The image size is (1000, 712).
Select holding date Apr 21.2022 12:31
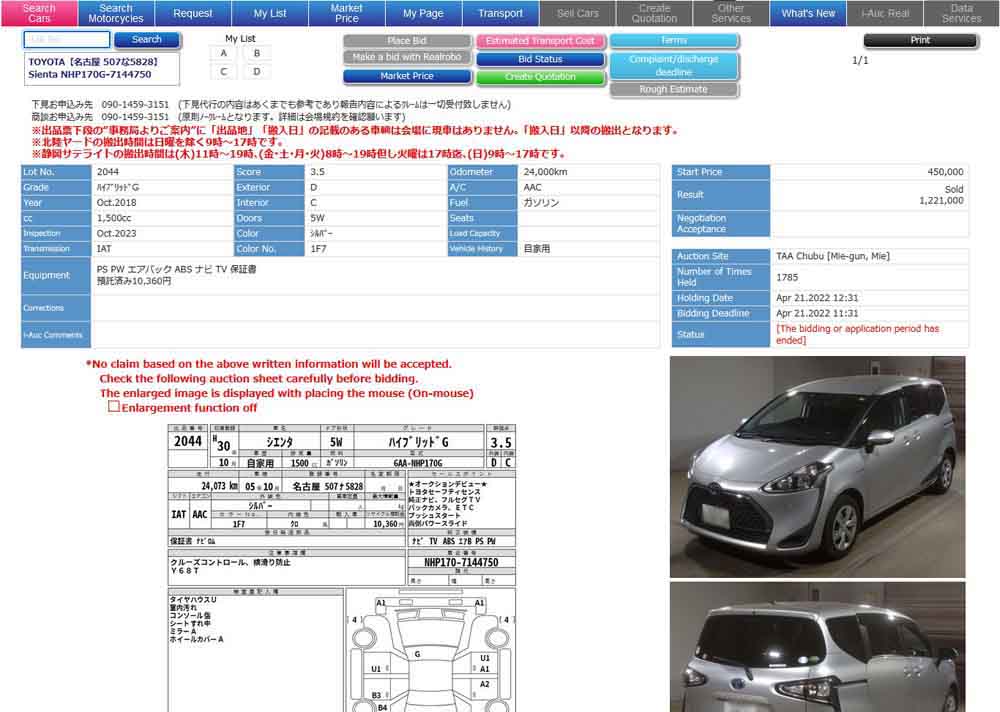click(817, 298)
